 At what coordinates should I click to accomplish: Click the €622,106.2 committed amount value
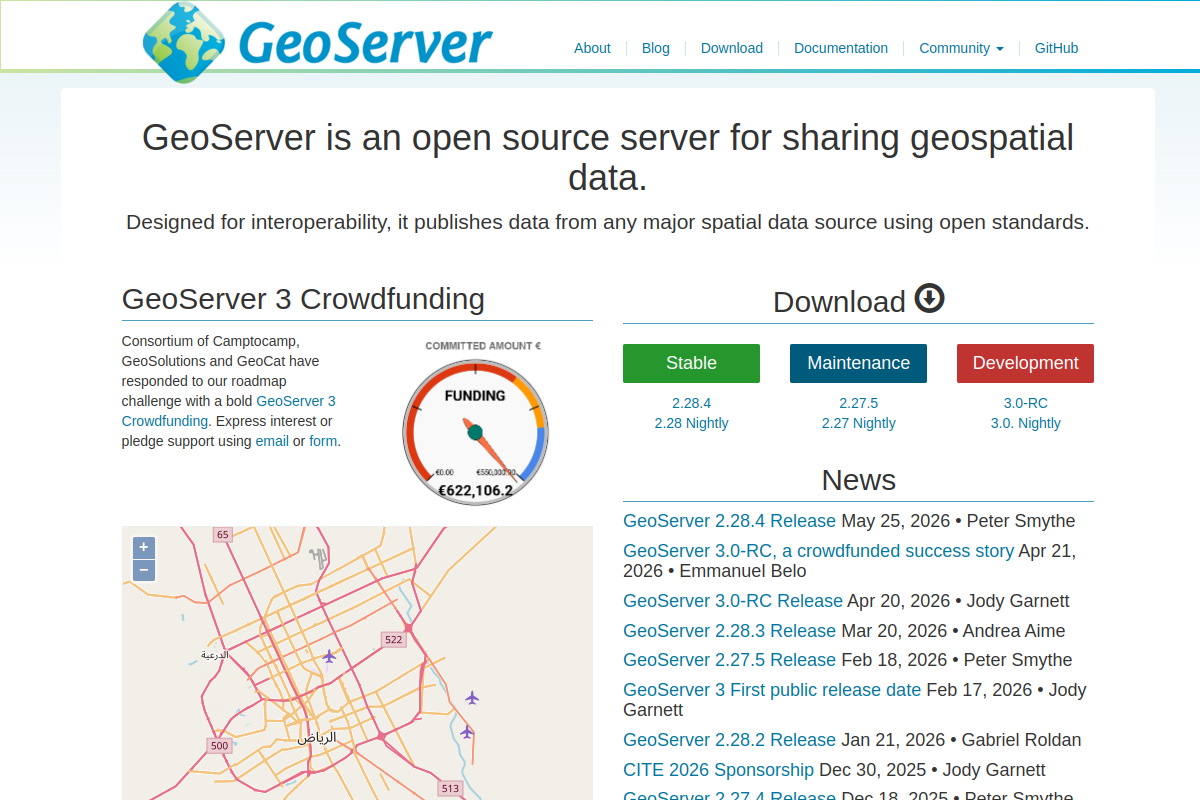[476, 490]
